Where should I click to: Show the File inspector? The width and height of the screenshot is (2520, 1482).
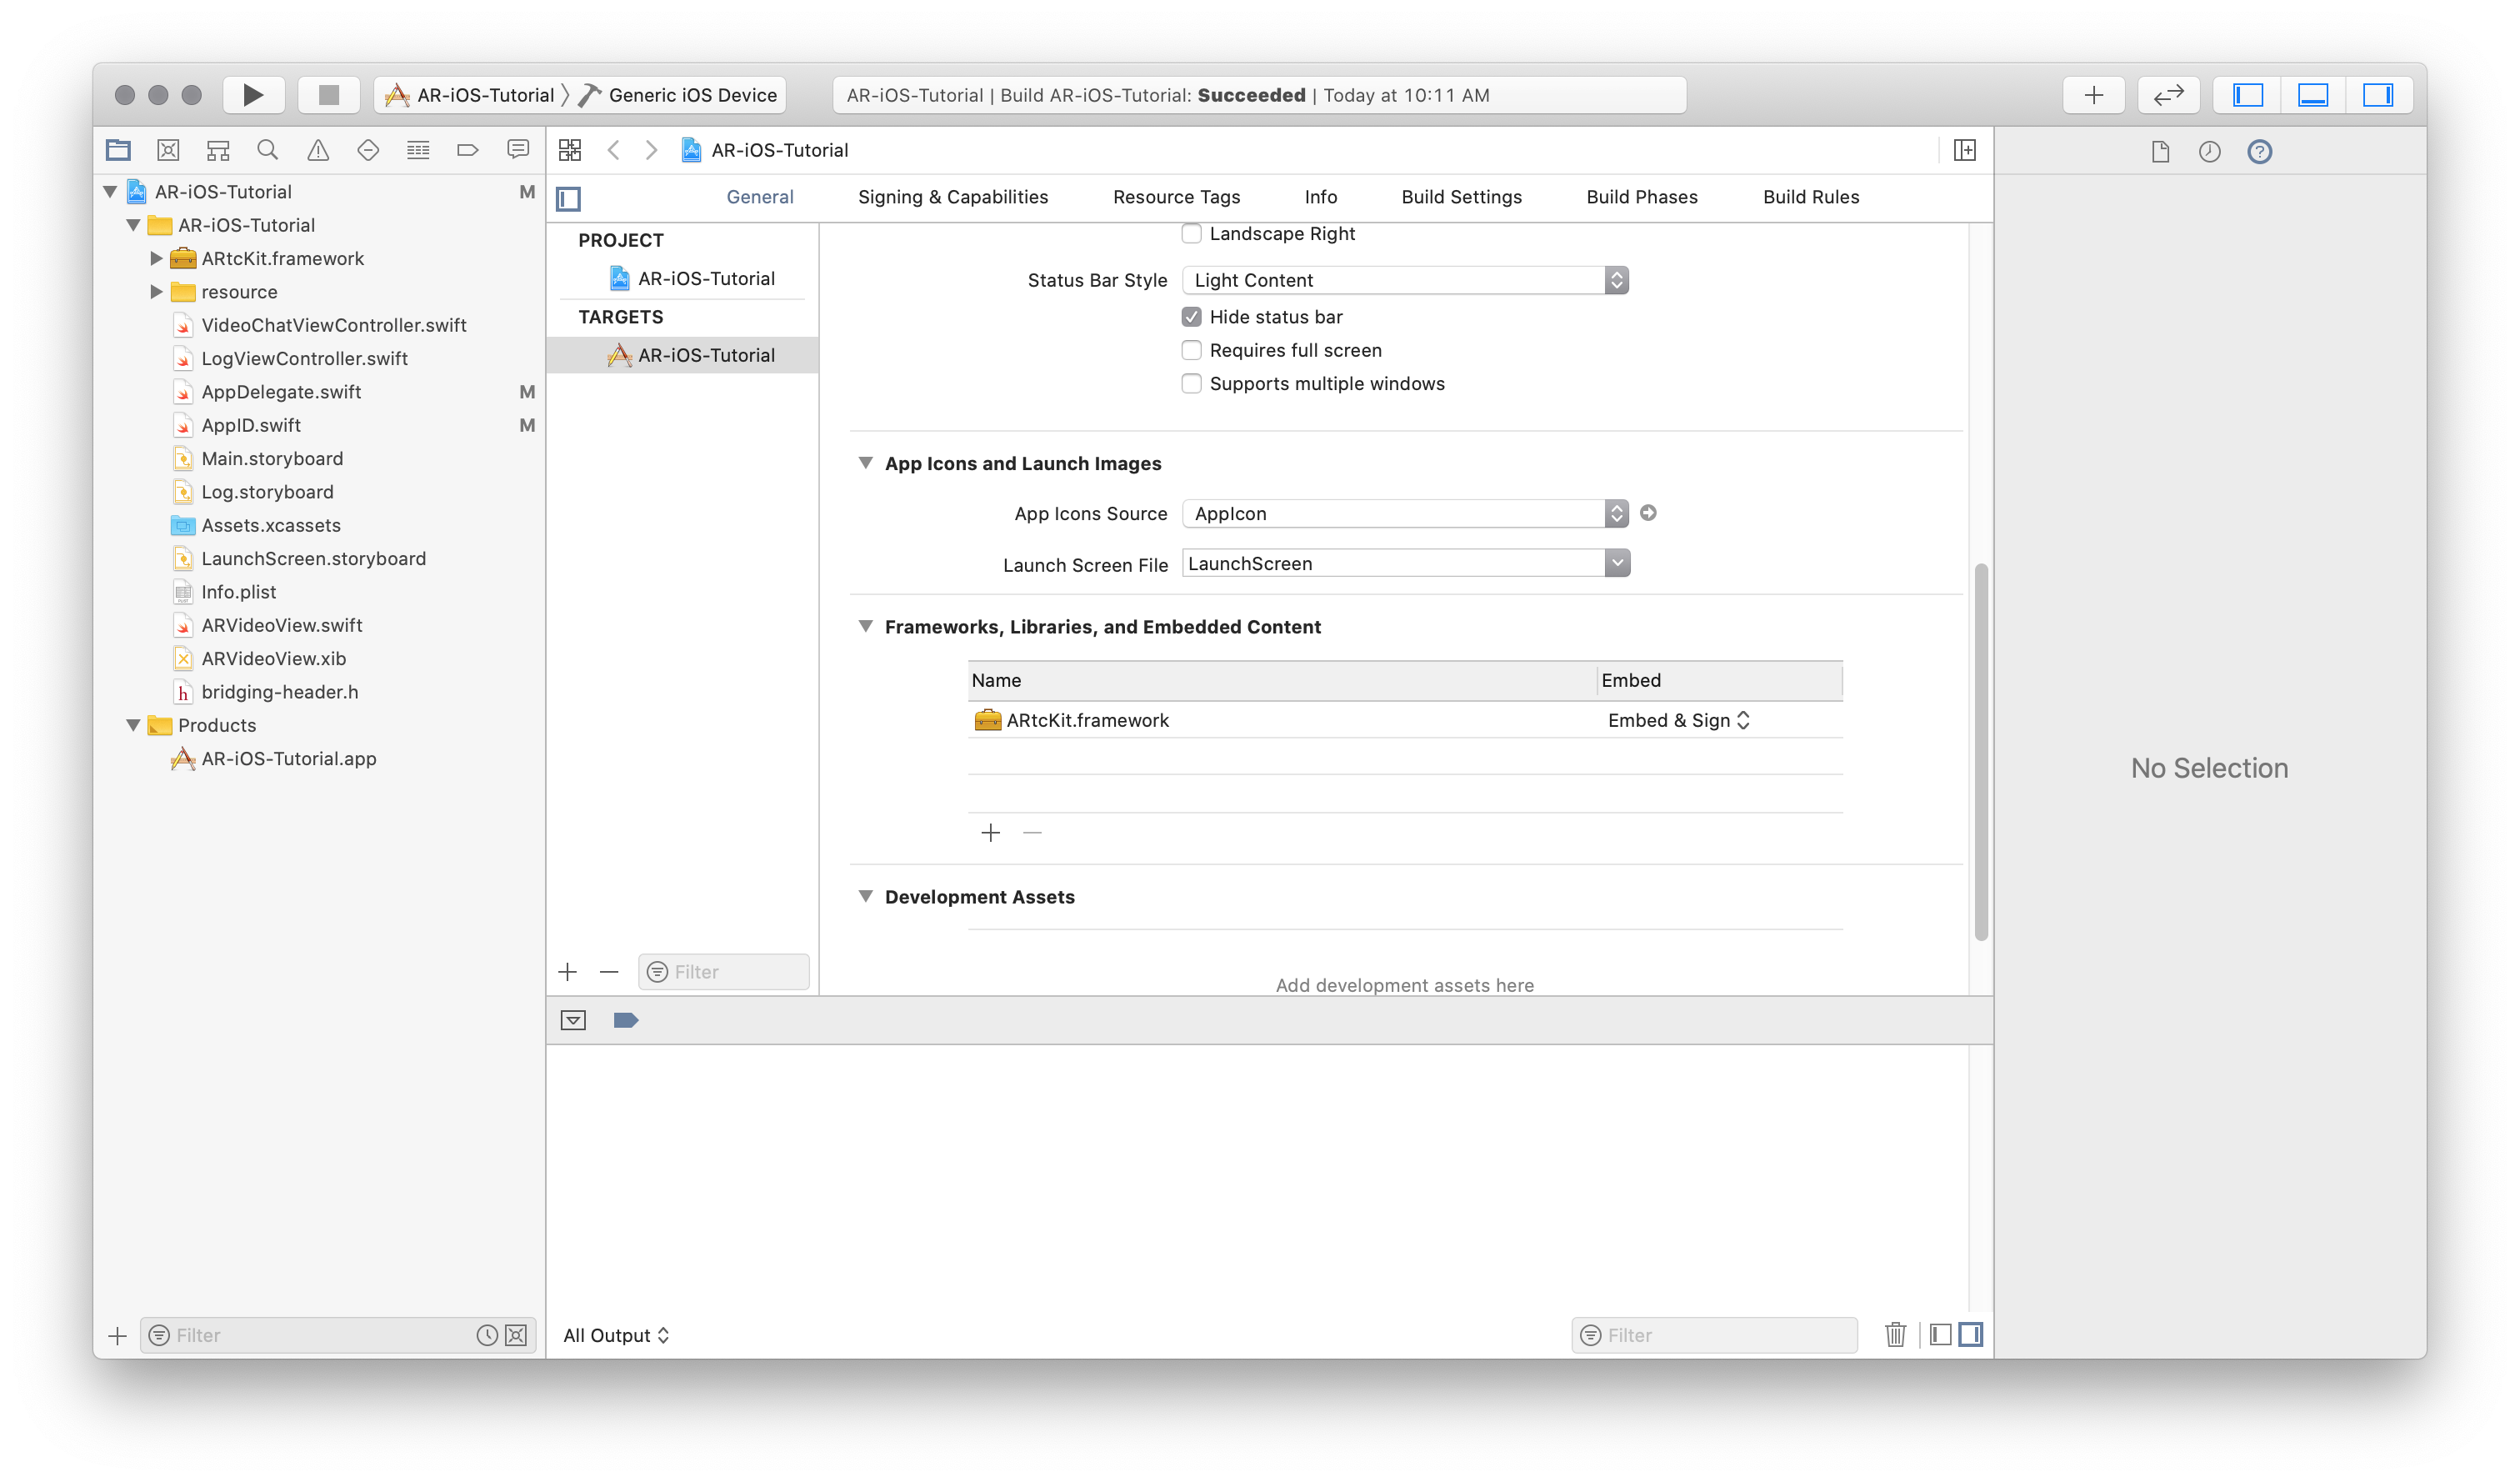pos(2160,151)
